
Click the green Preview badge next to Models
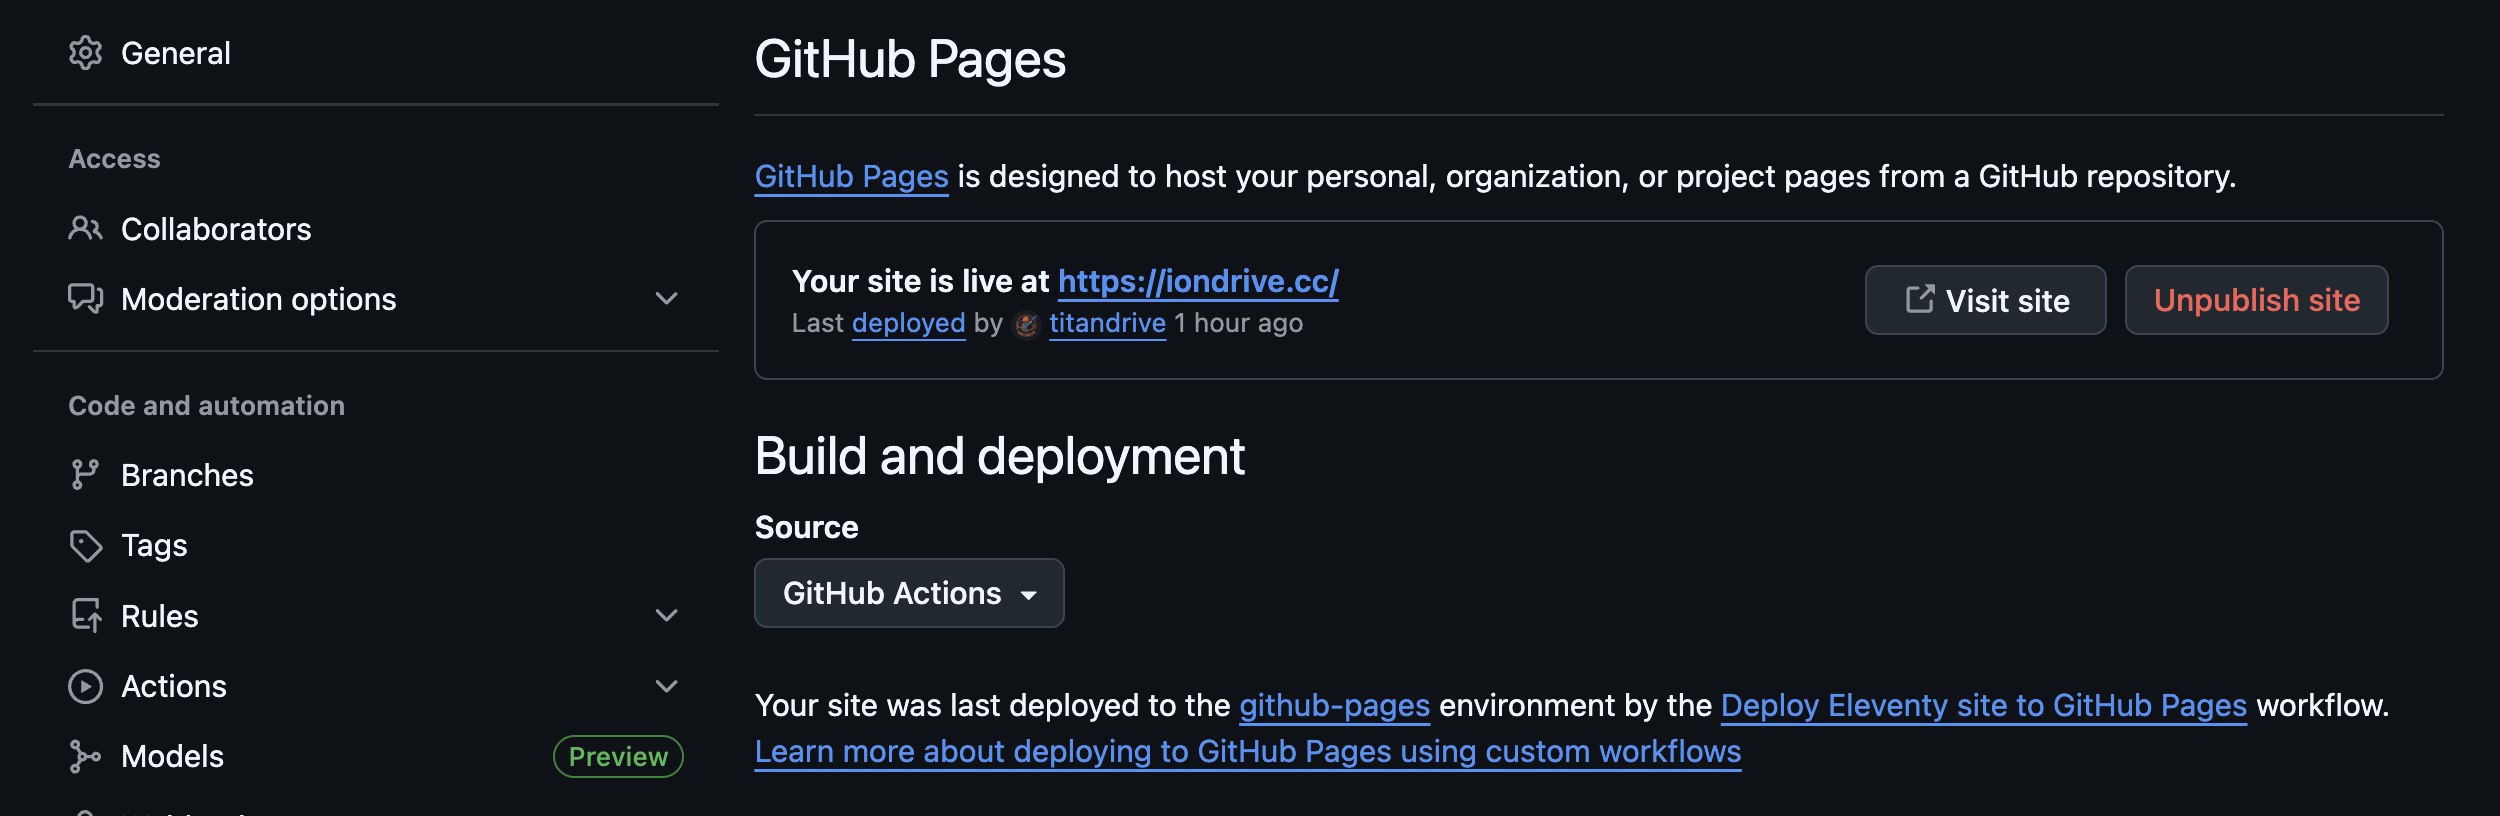click(x=618, y=757)
